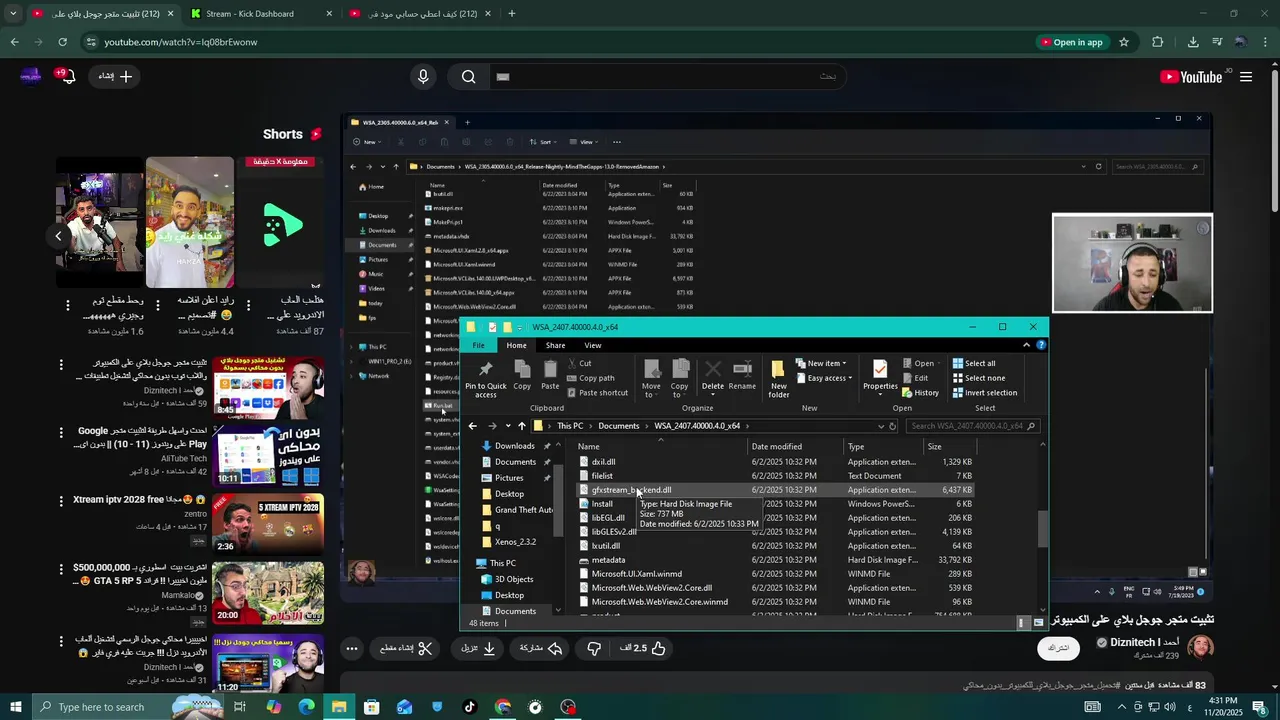Click the Paste icon in ribbon

[550, 376]
